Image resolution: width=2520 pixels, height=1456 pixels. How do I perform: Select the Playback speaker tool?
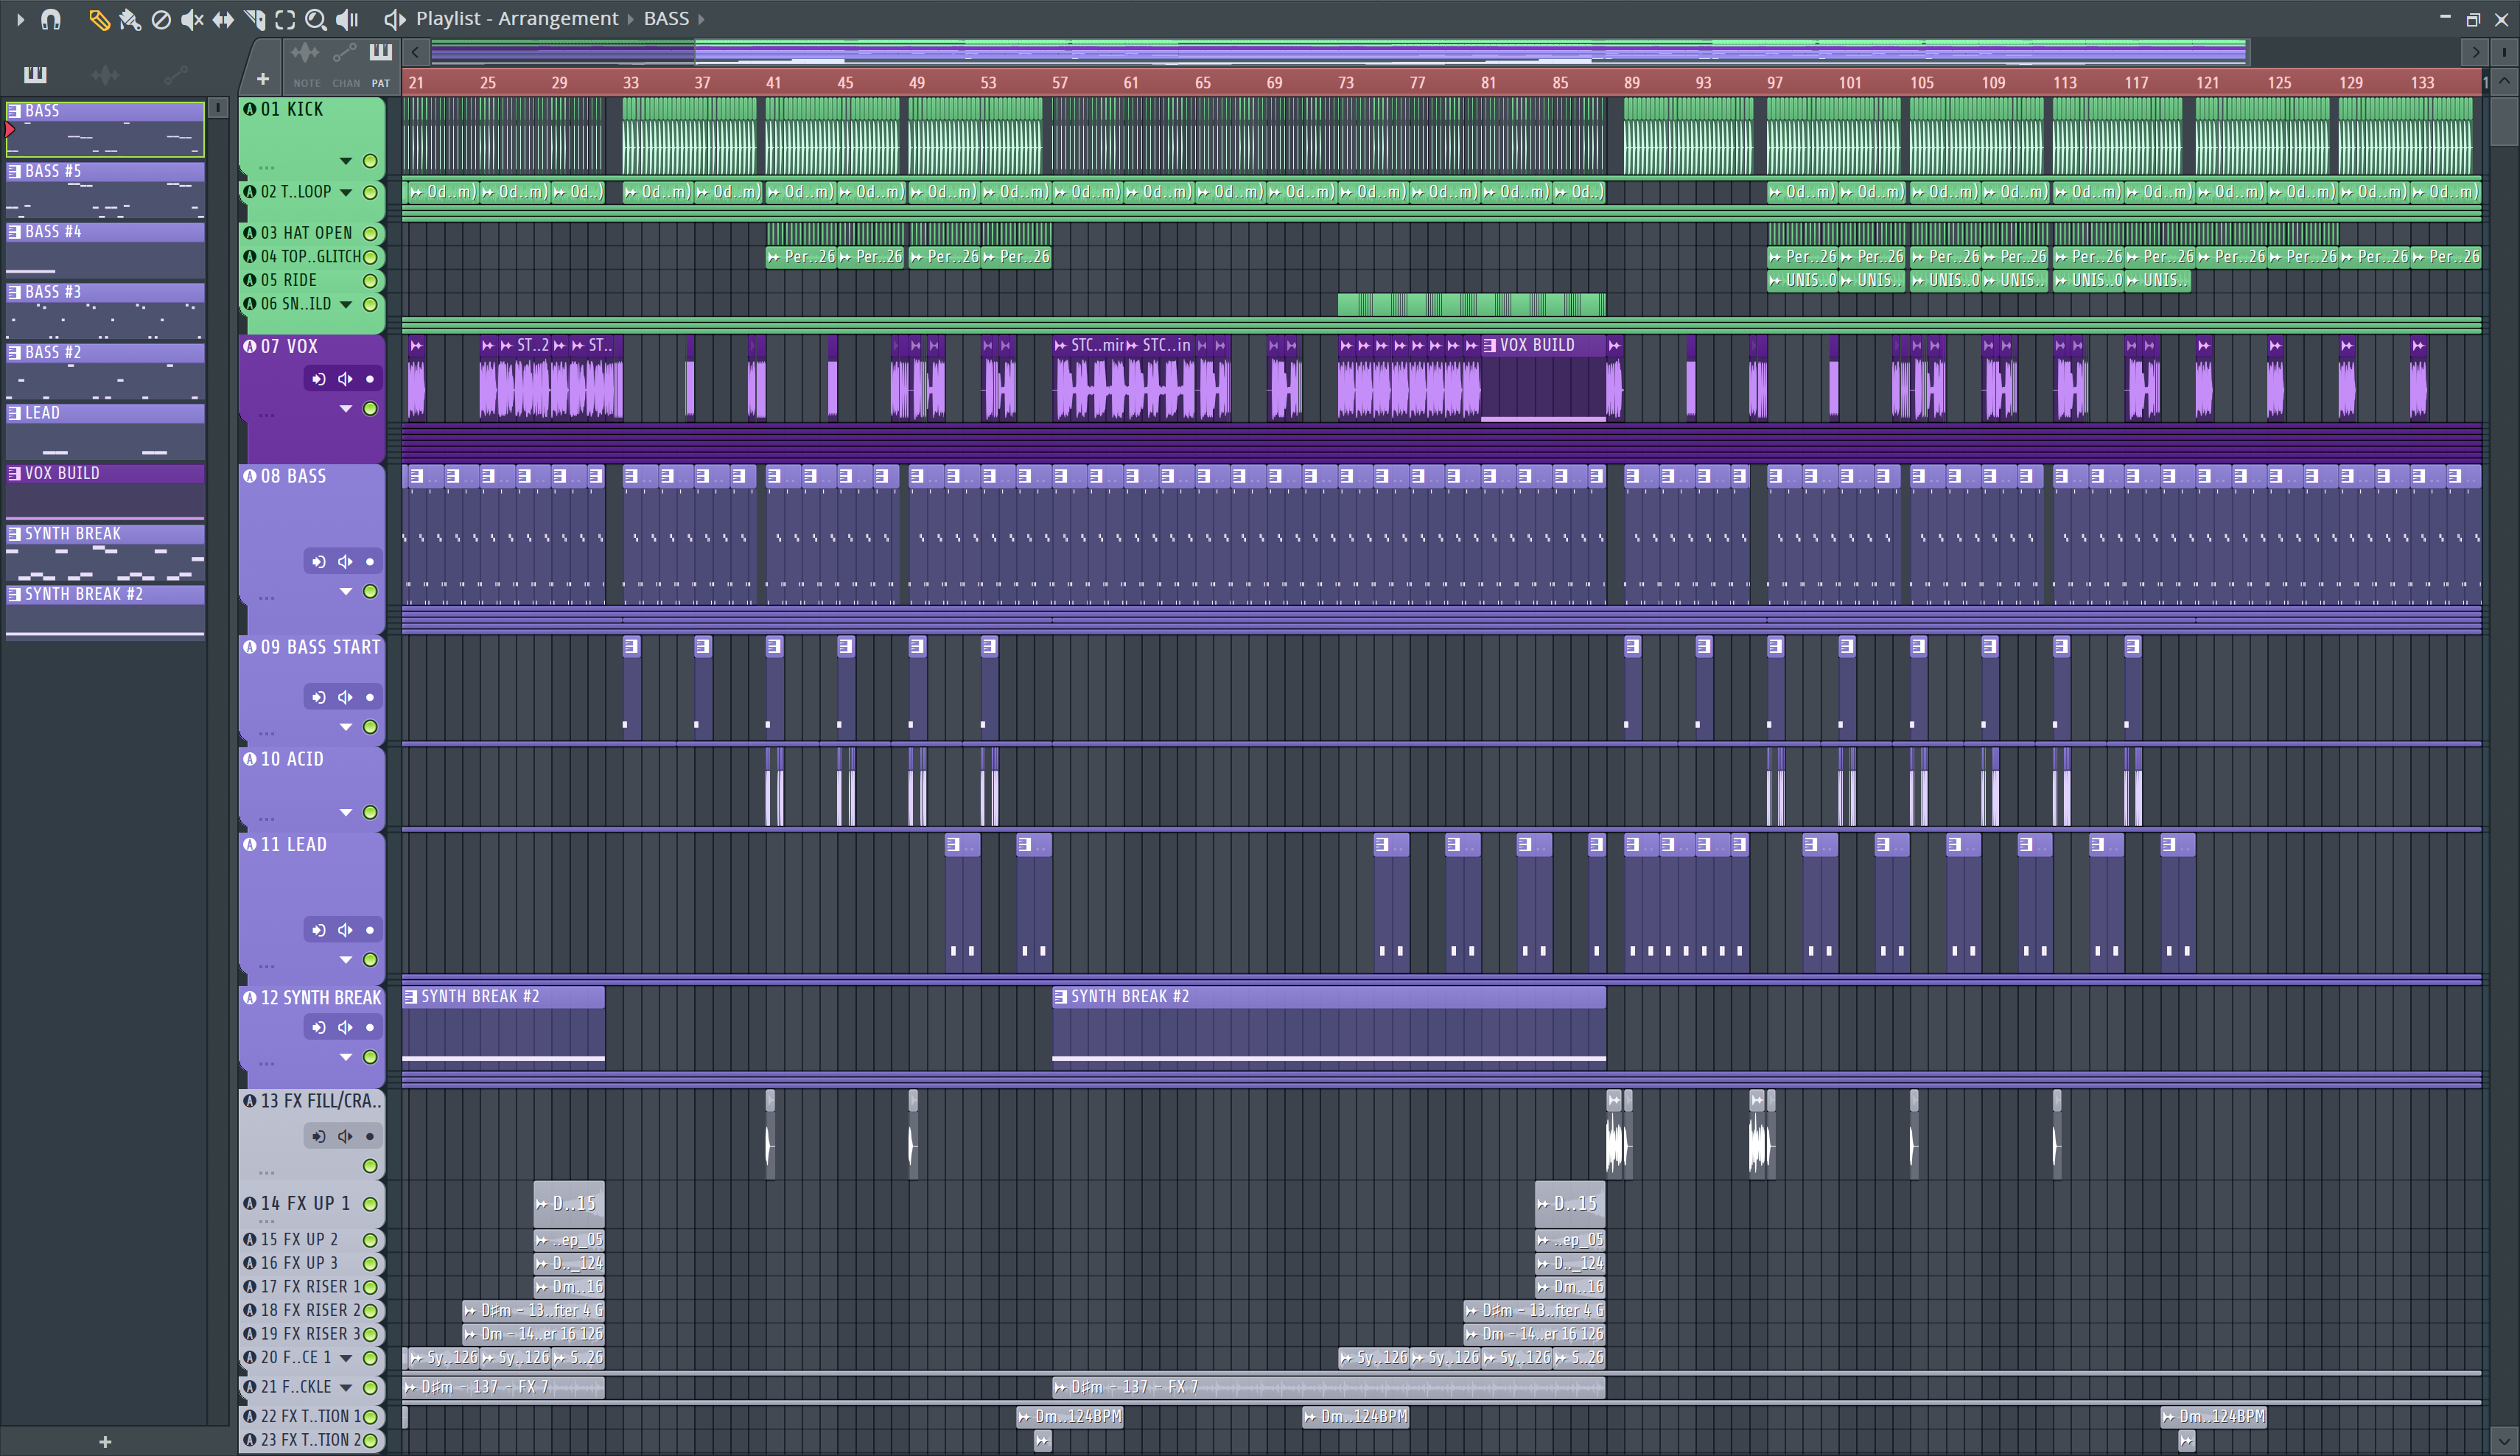[347, 19]
